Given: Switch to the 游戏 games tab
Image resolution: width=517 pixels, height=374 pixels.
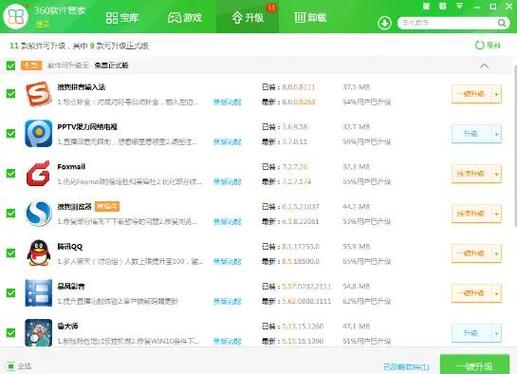Looking at the screenshot, I should (x=185, y=17).
